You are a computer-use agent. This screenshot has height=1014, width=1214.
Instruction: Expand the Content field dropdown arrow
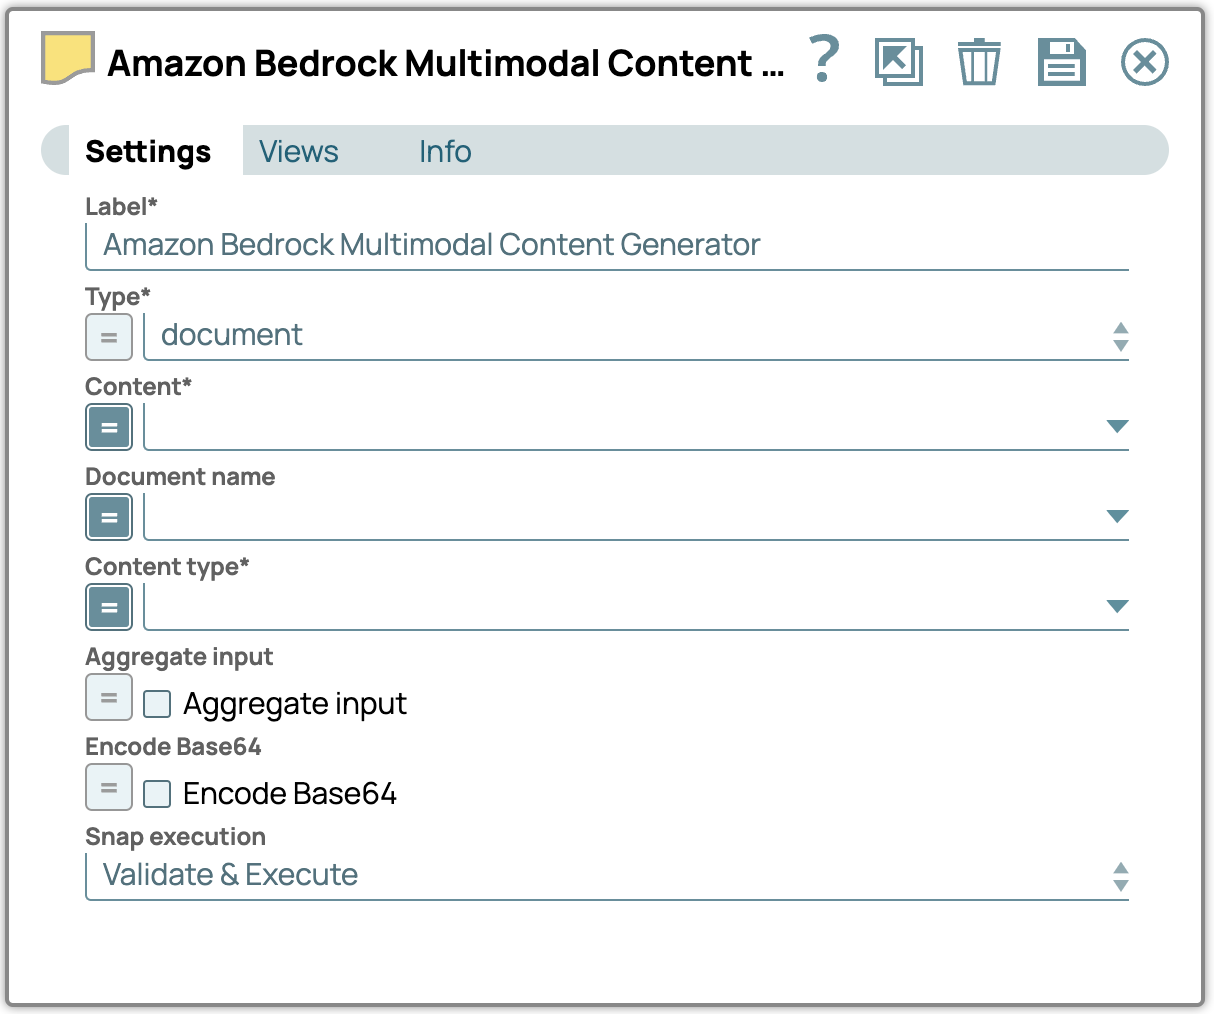coord(1117,427)
